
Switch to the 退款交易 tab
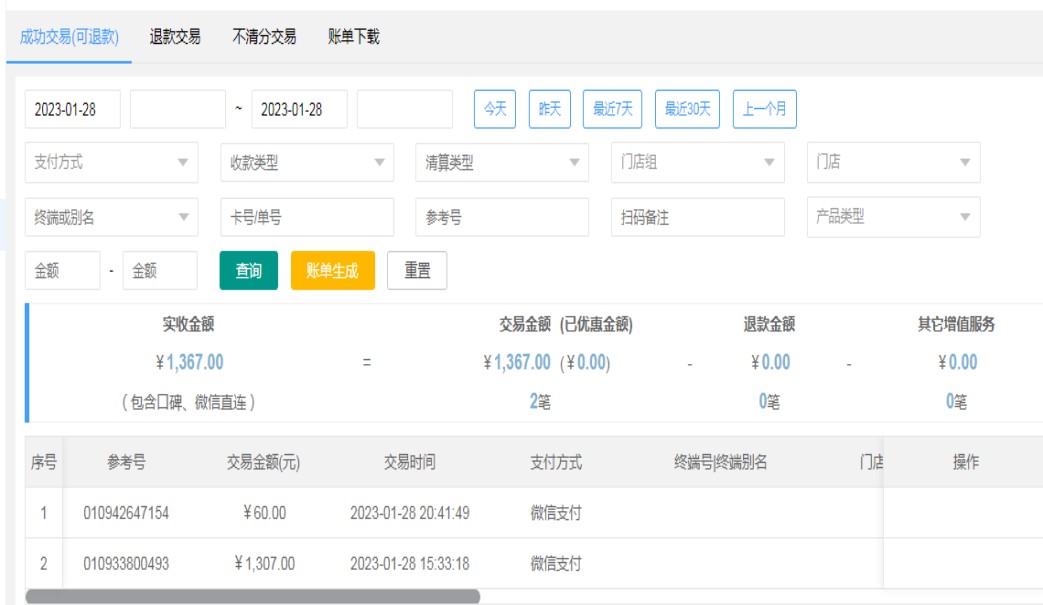tap(175, 37)
